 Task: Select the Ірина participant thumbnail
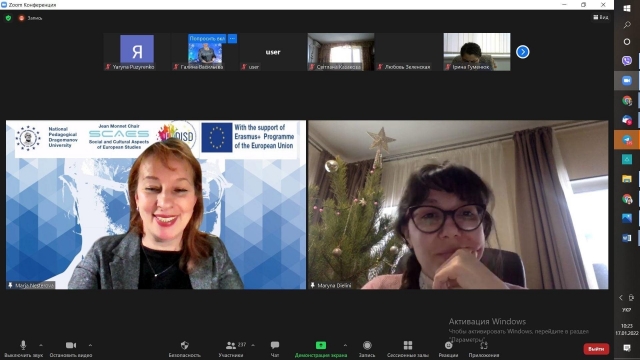pos(477,52)
